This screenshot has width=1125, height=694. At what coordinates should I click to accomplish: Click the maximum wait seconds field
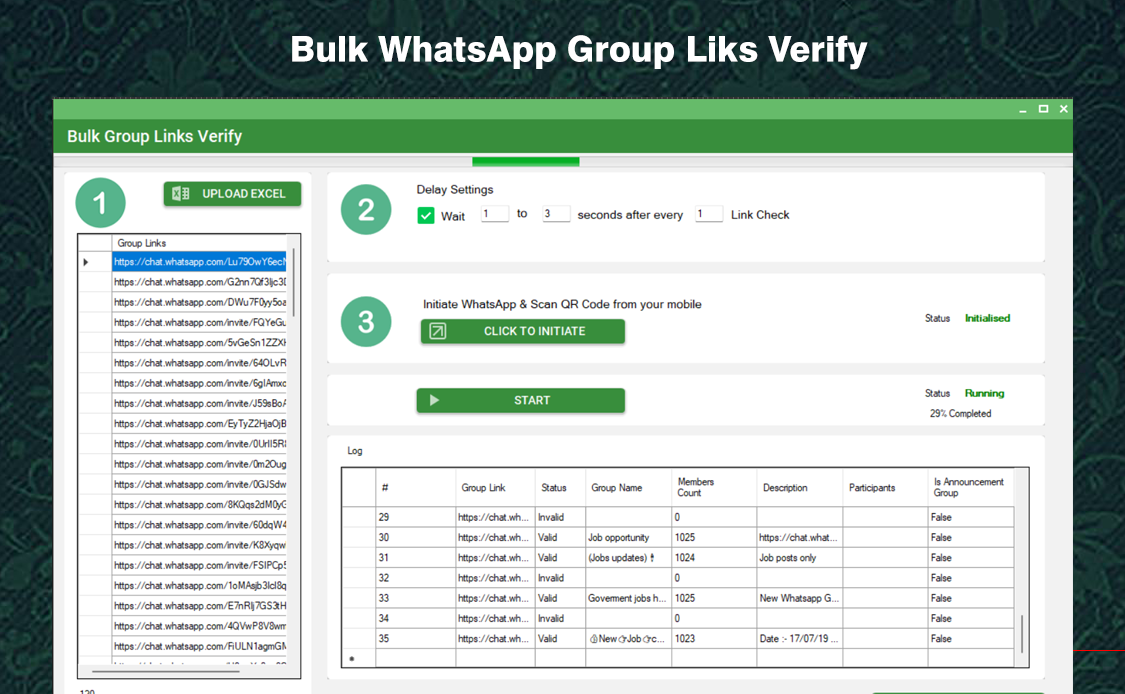[556, 214]
